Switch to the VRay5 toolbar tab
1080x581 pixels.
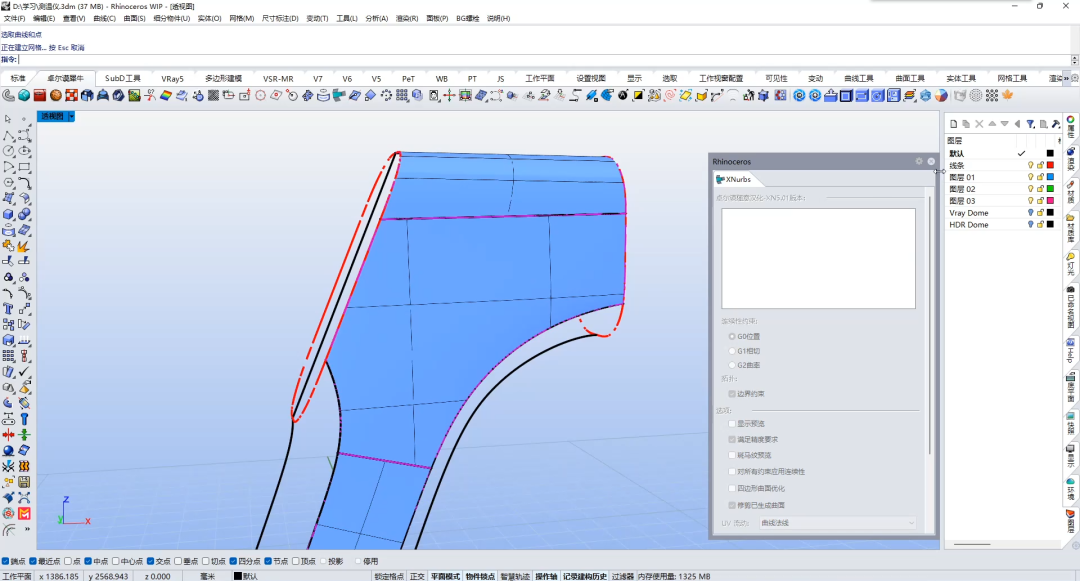[x=172, y=78]
